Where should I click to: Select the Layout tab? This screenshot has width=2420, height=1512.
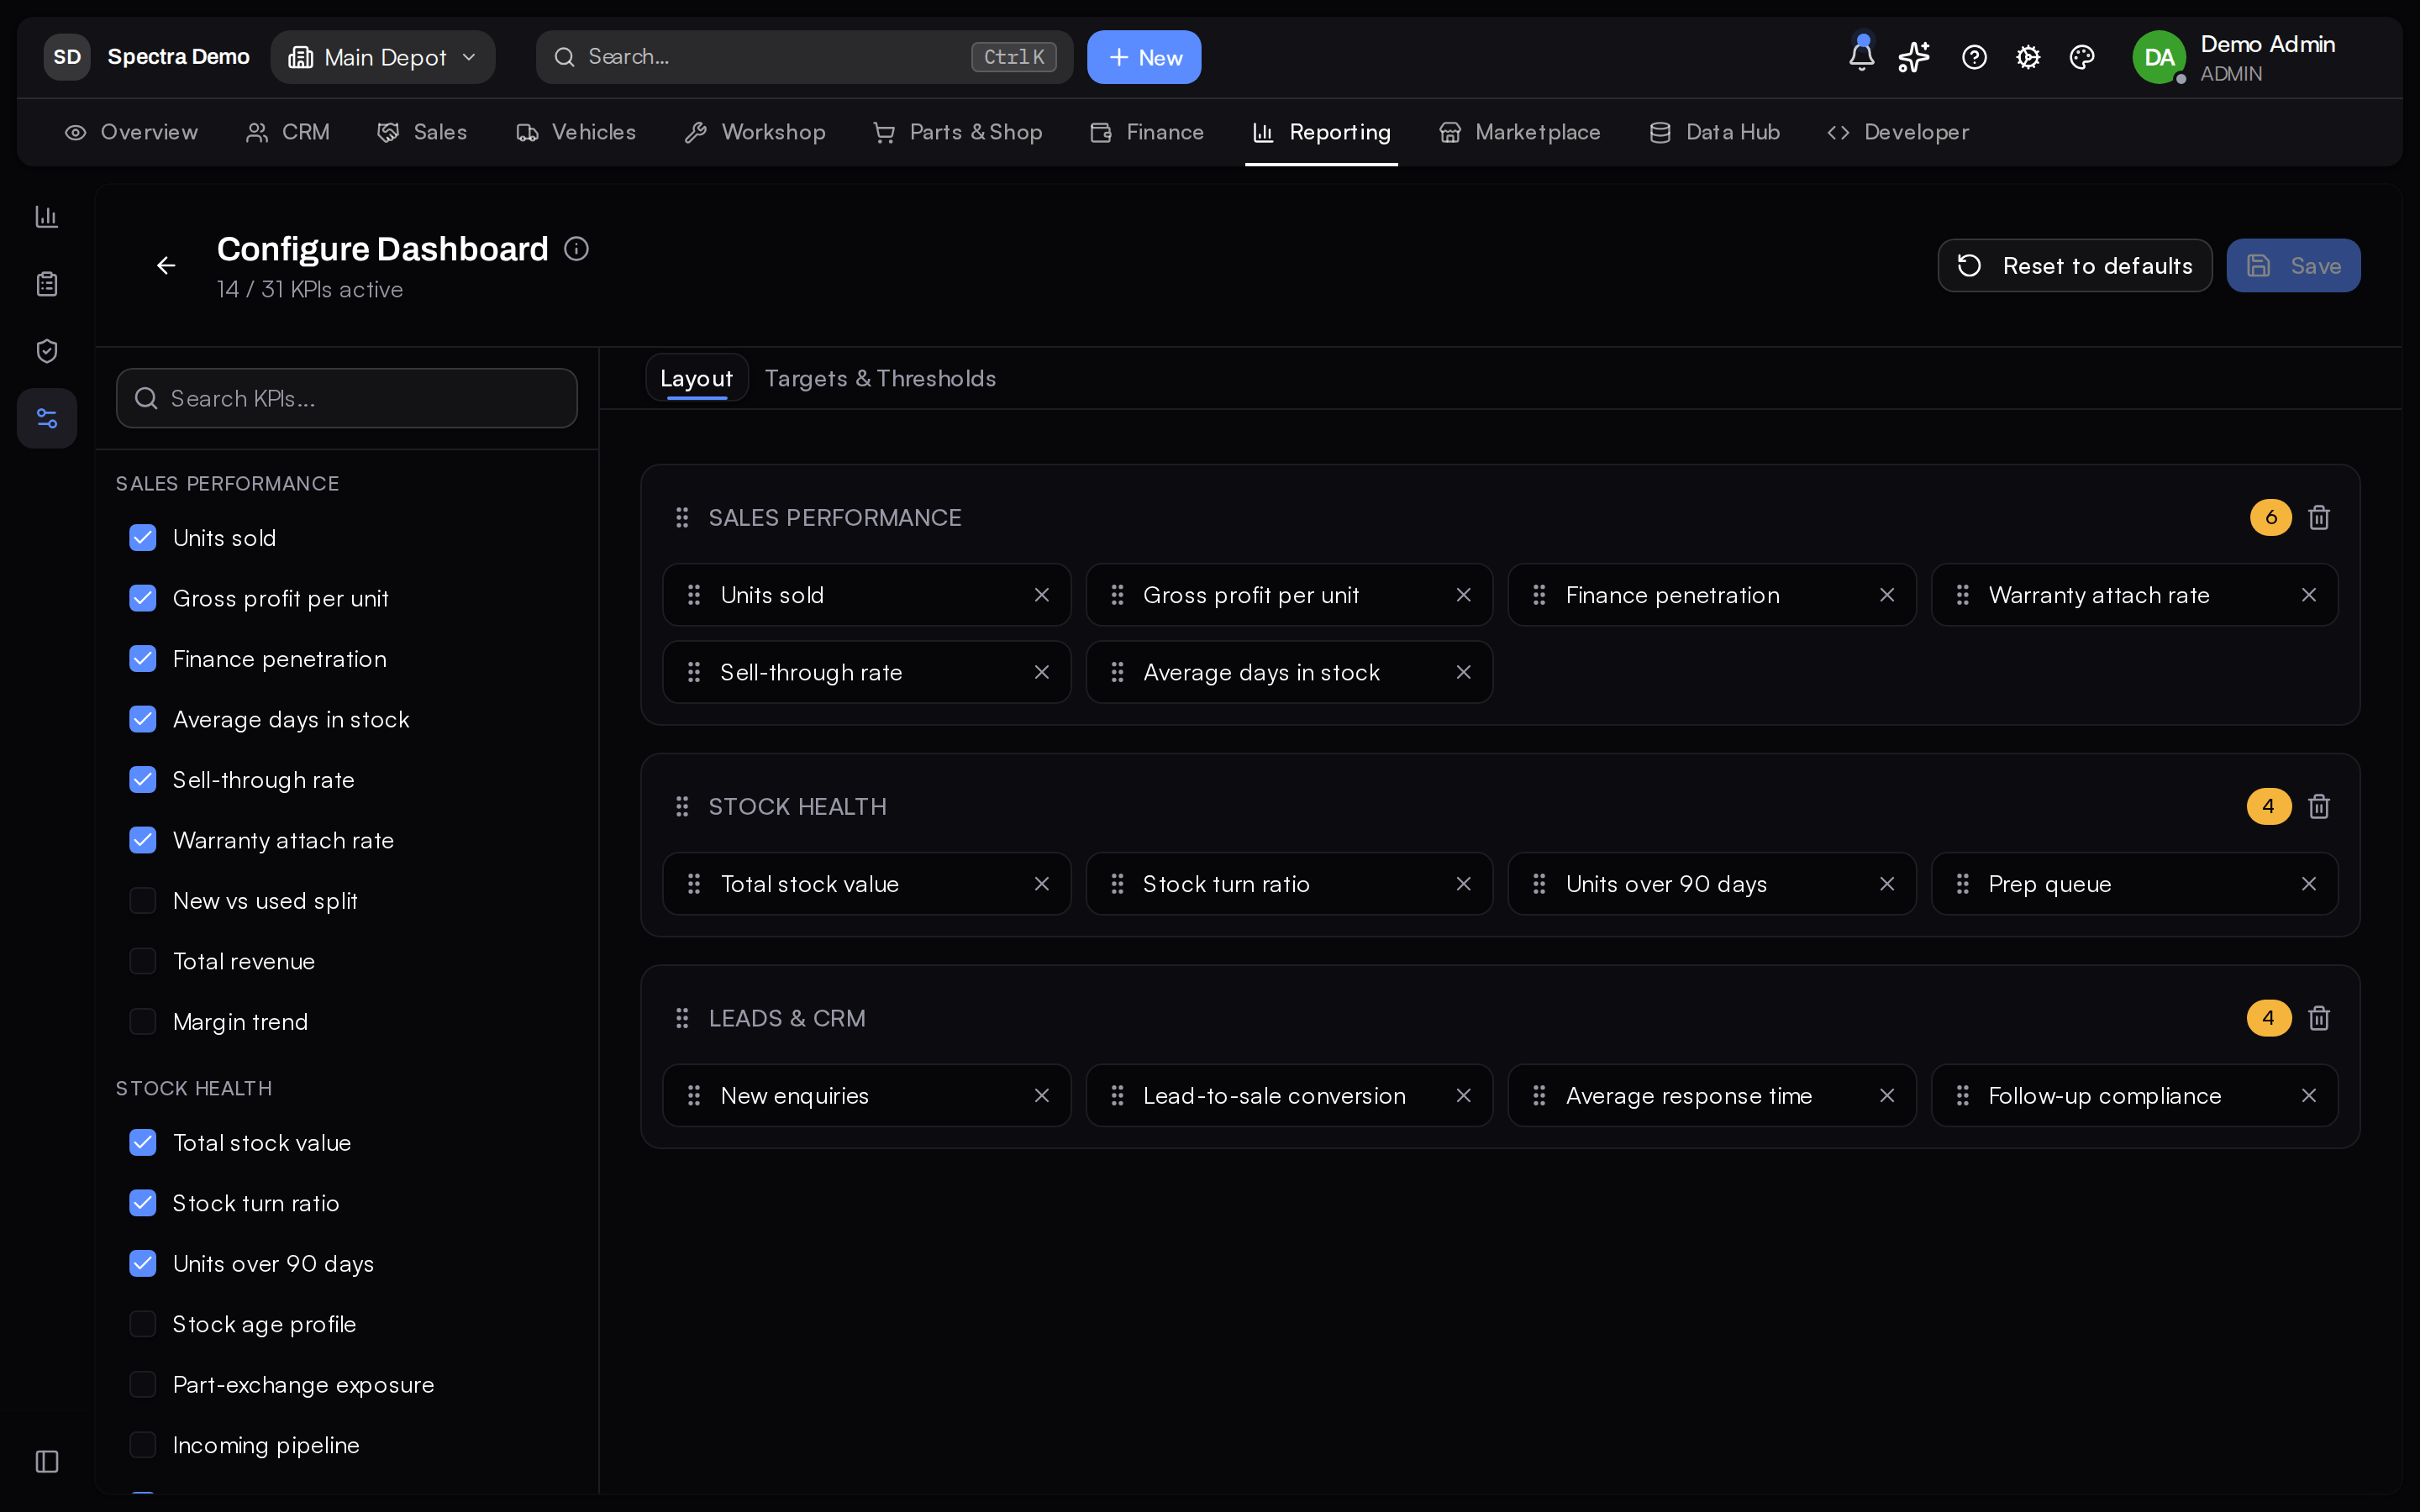(x=696, y=378)
